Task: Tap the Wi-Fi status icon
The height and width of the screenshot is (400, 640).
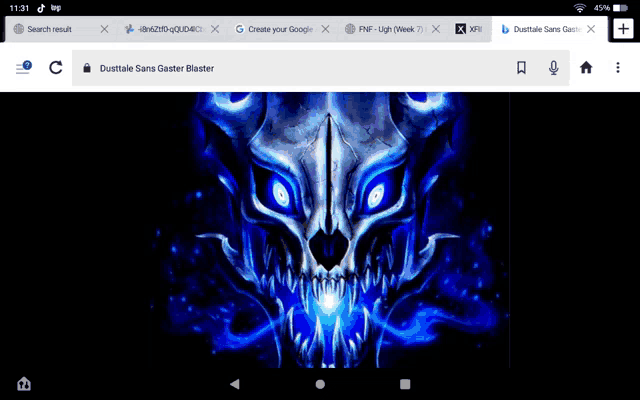Action: click(580, 8)
